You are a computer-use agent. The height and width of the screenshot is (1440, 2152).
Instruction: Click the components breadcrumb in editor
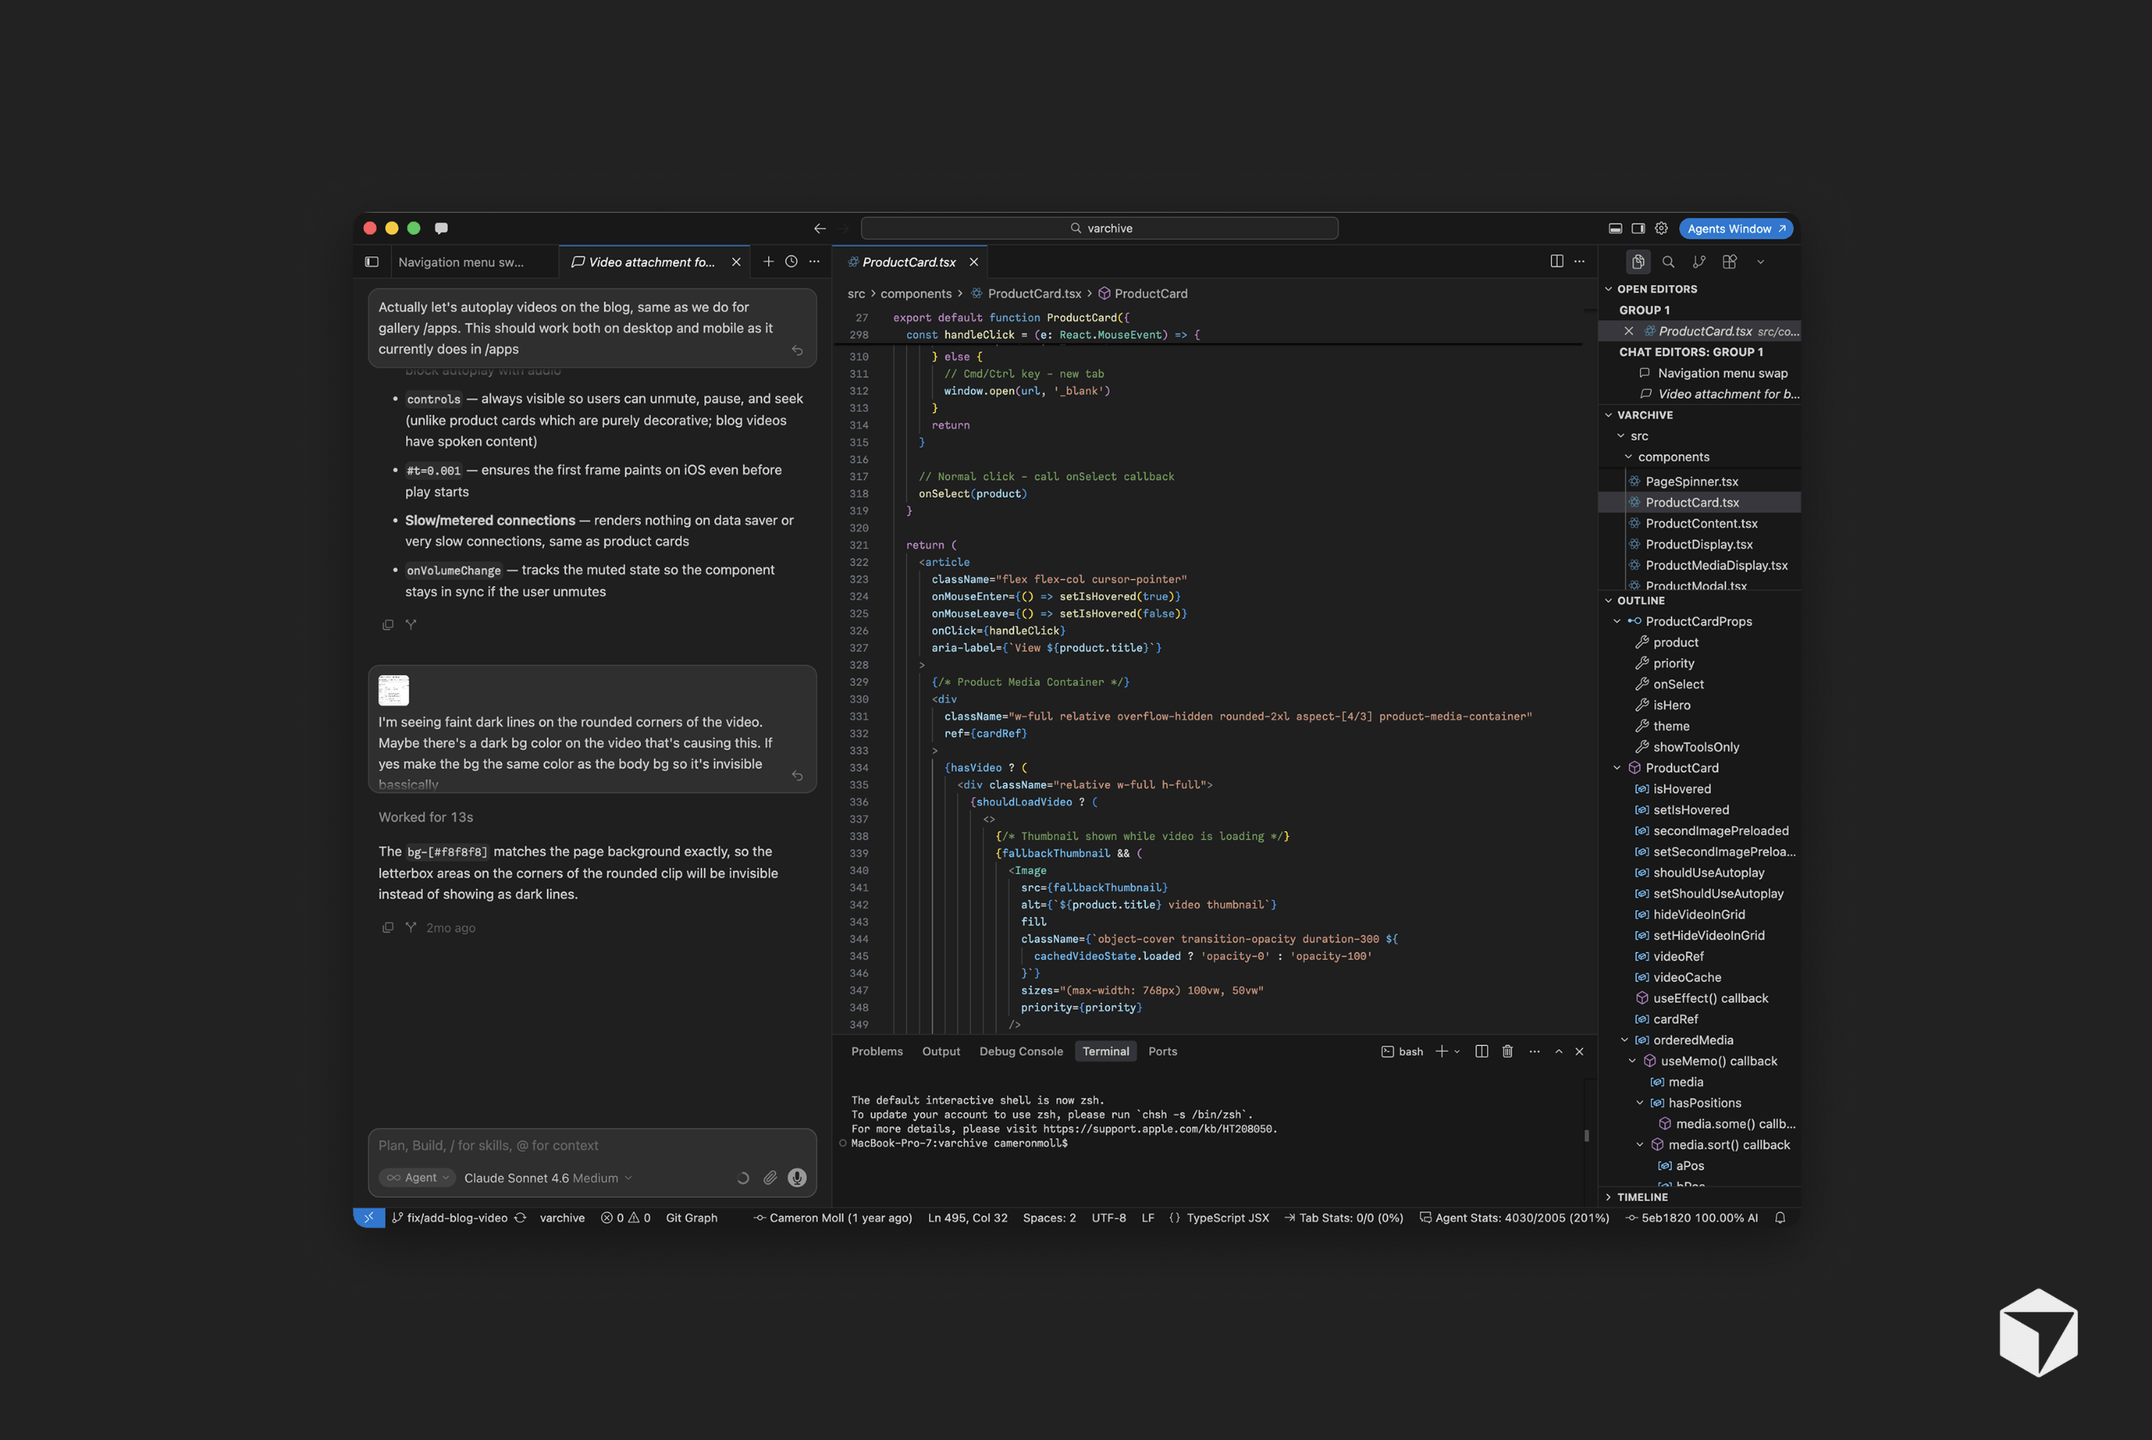[x=916, y=294]
